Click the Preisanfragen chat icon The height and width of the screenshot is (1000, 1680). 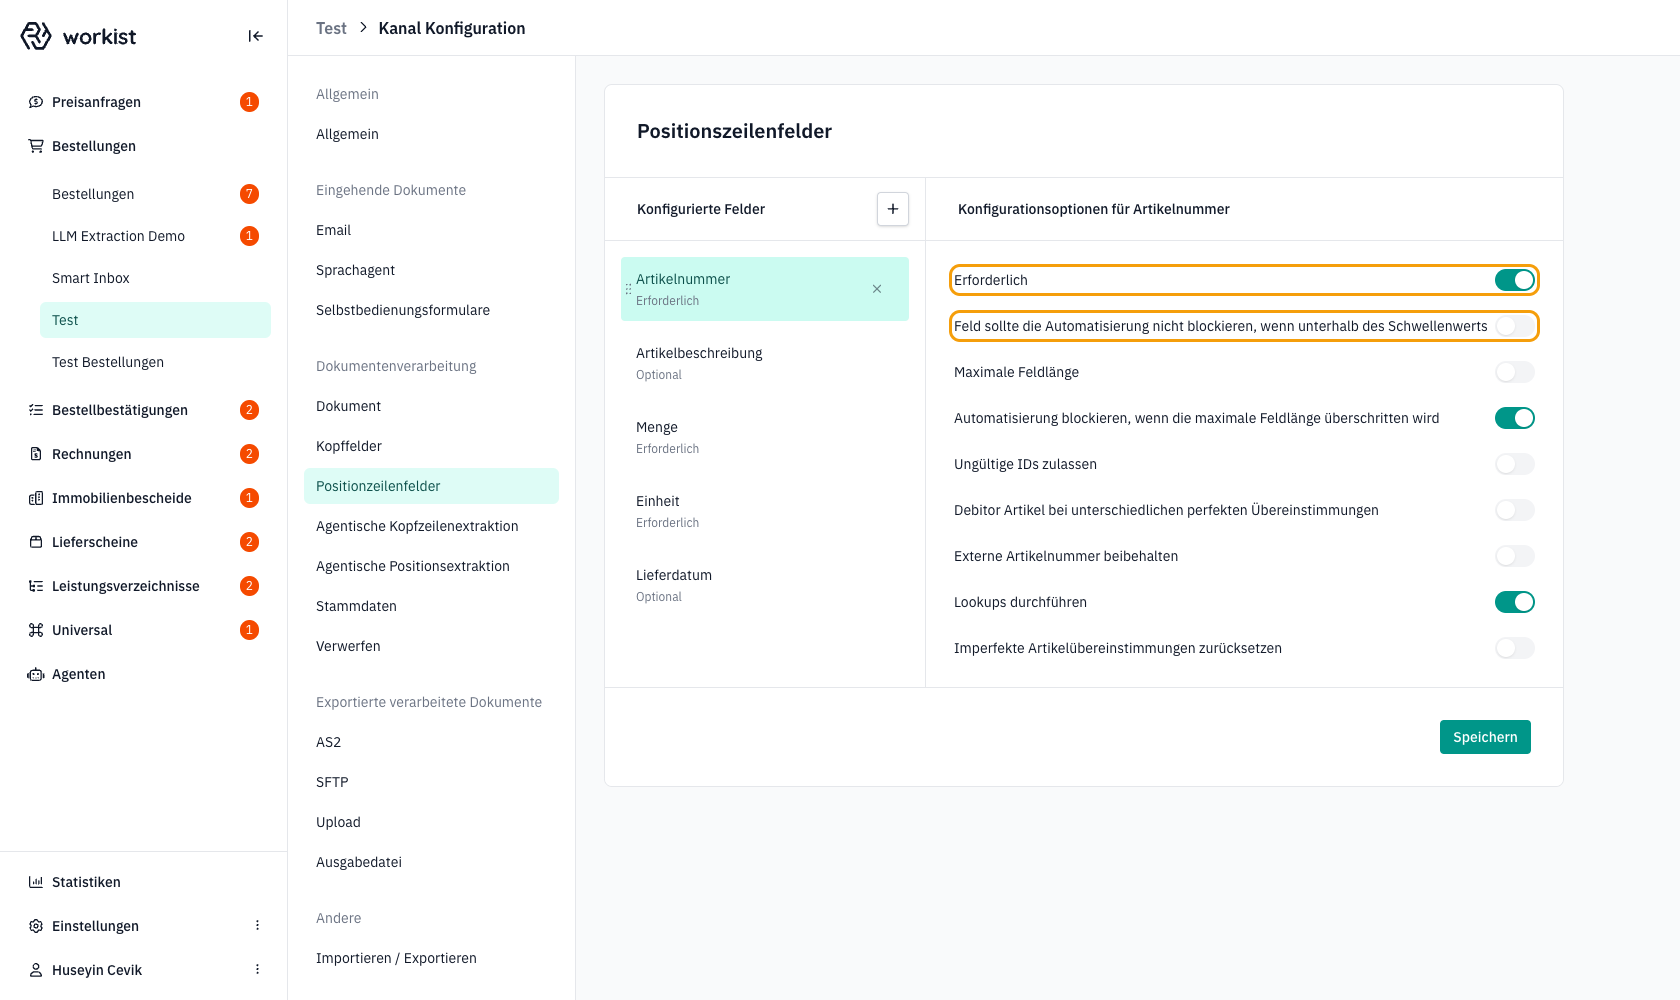click(36, 102)
